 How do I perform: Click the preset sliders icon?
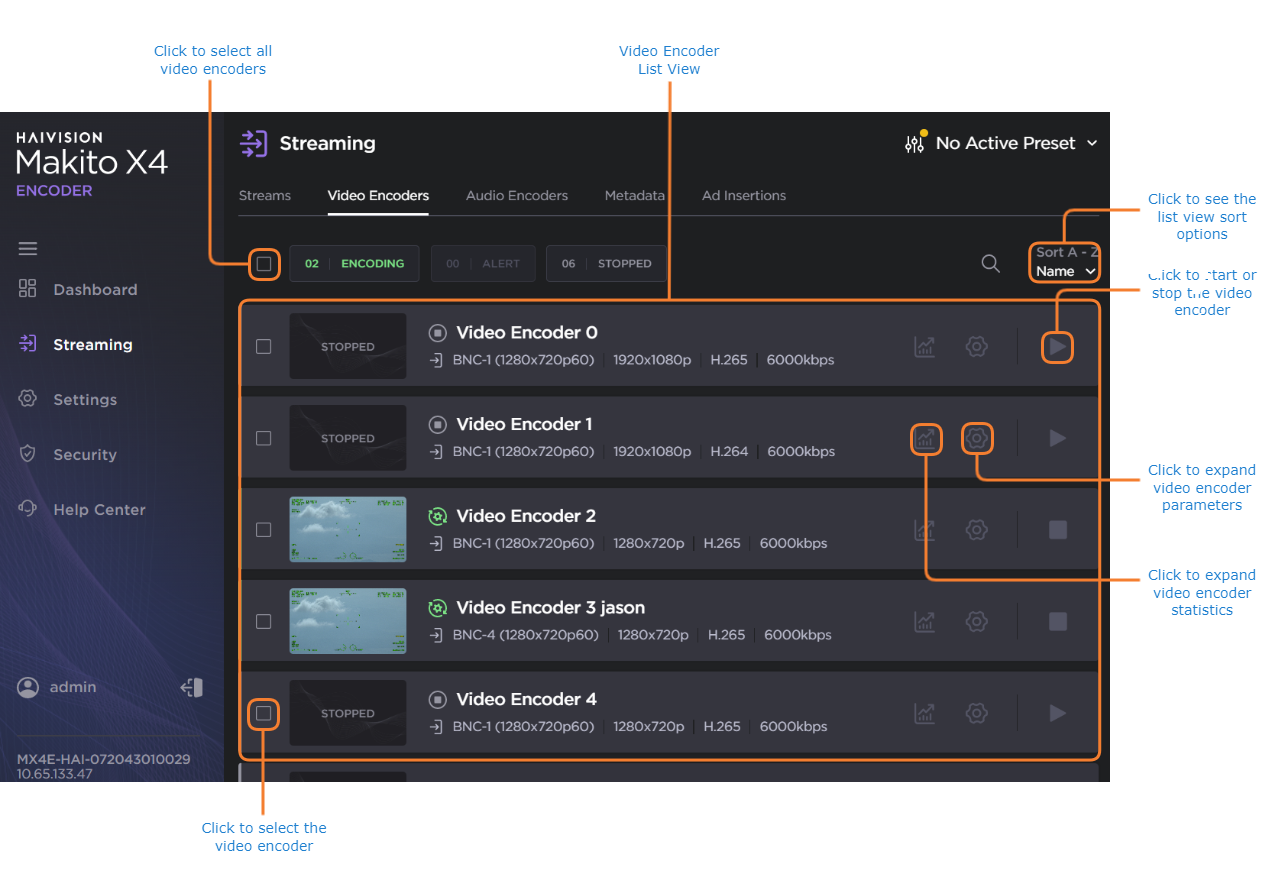(914, 144)
